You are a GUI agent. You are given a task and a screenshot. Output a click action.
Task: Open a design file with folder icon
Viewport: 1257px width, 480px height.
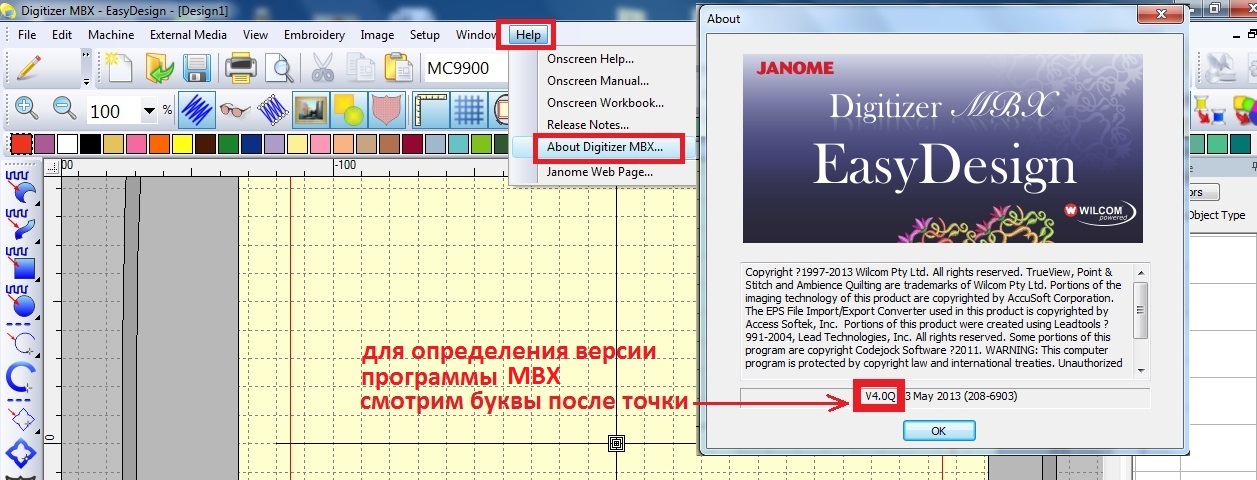pyautogui.click(x=159, y=69)
